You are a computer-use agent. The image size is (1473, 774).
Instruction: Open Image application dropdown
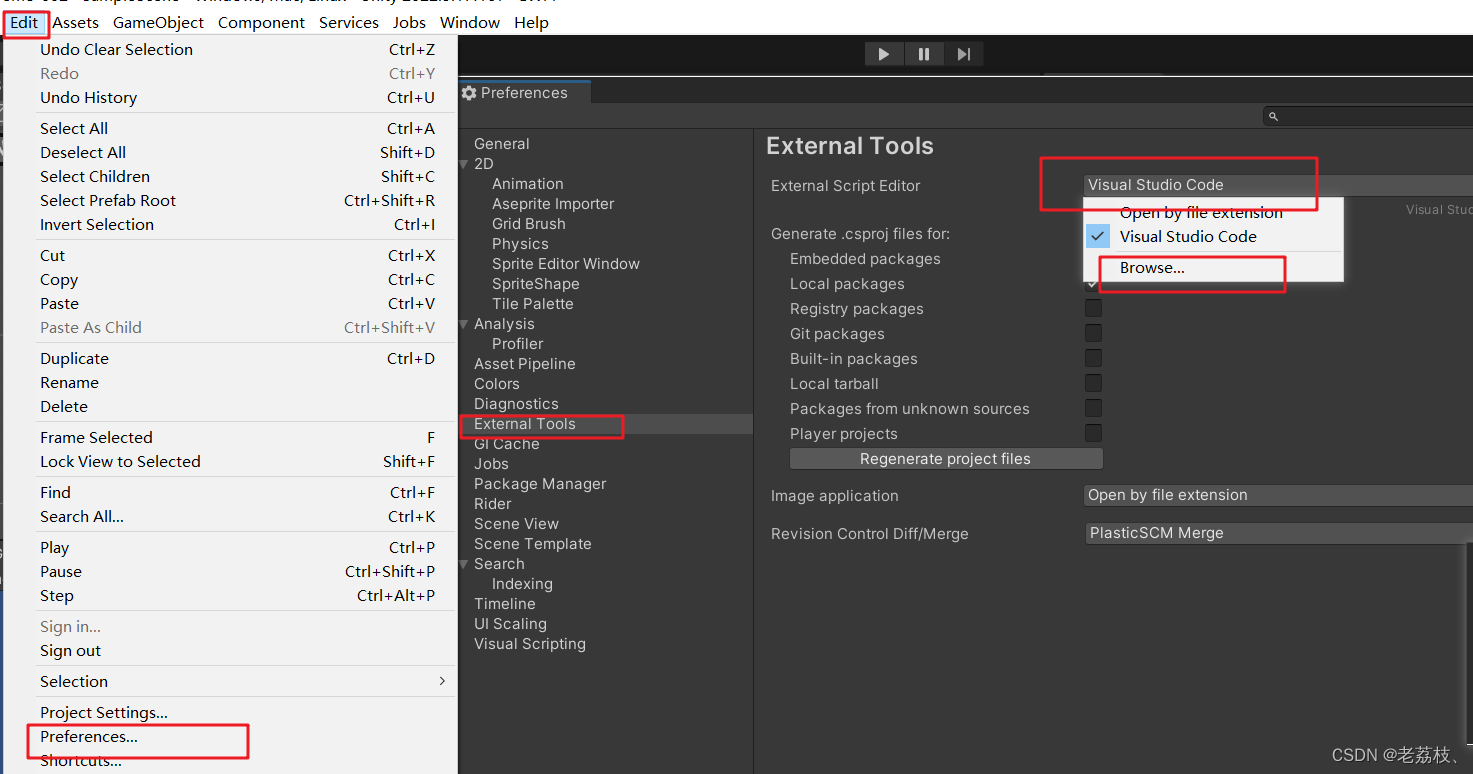1278,496
